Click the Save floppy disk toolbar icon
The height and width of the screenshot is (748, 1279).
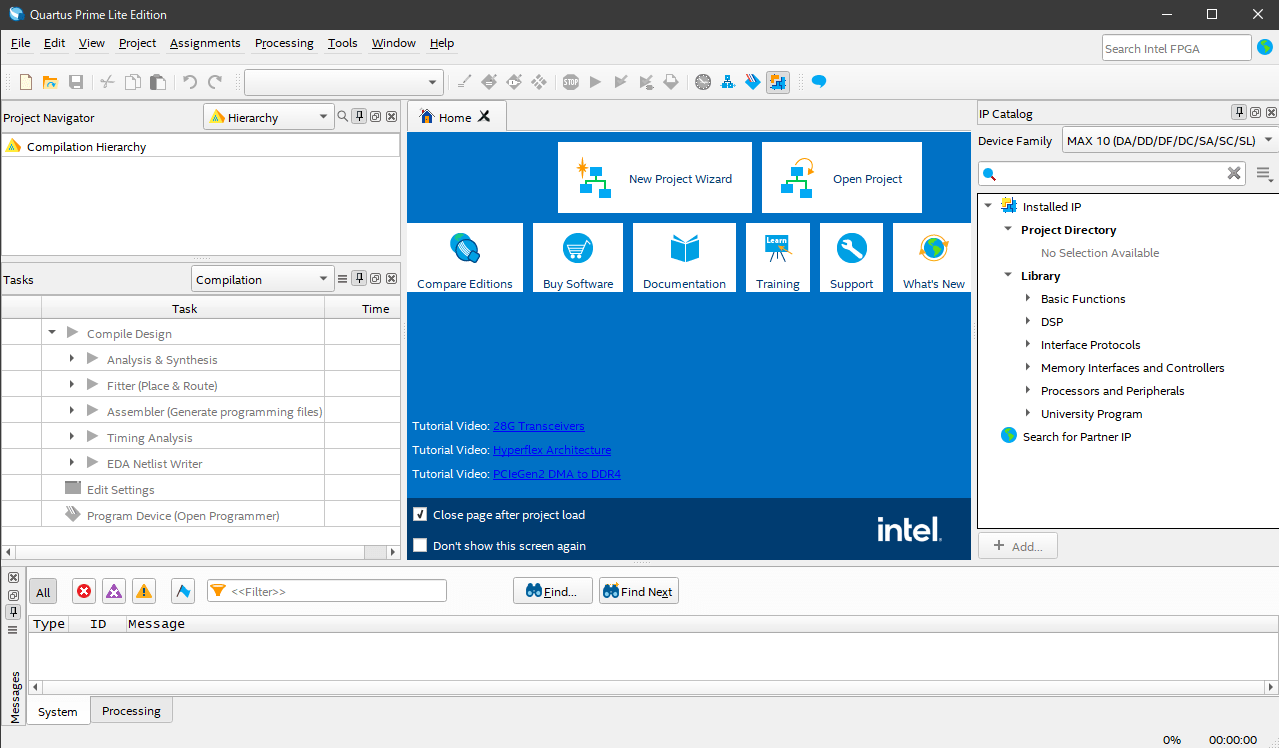tap(75, 82)
